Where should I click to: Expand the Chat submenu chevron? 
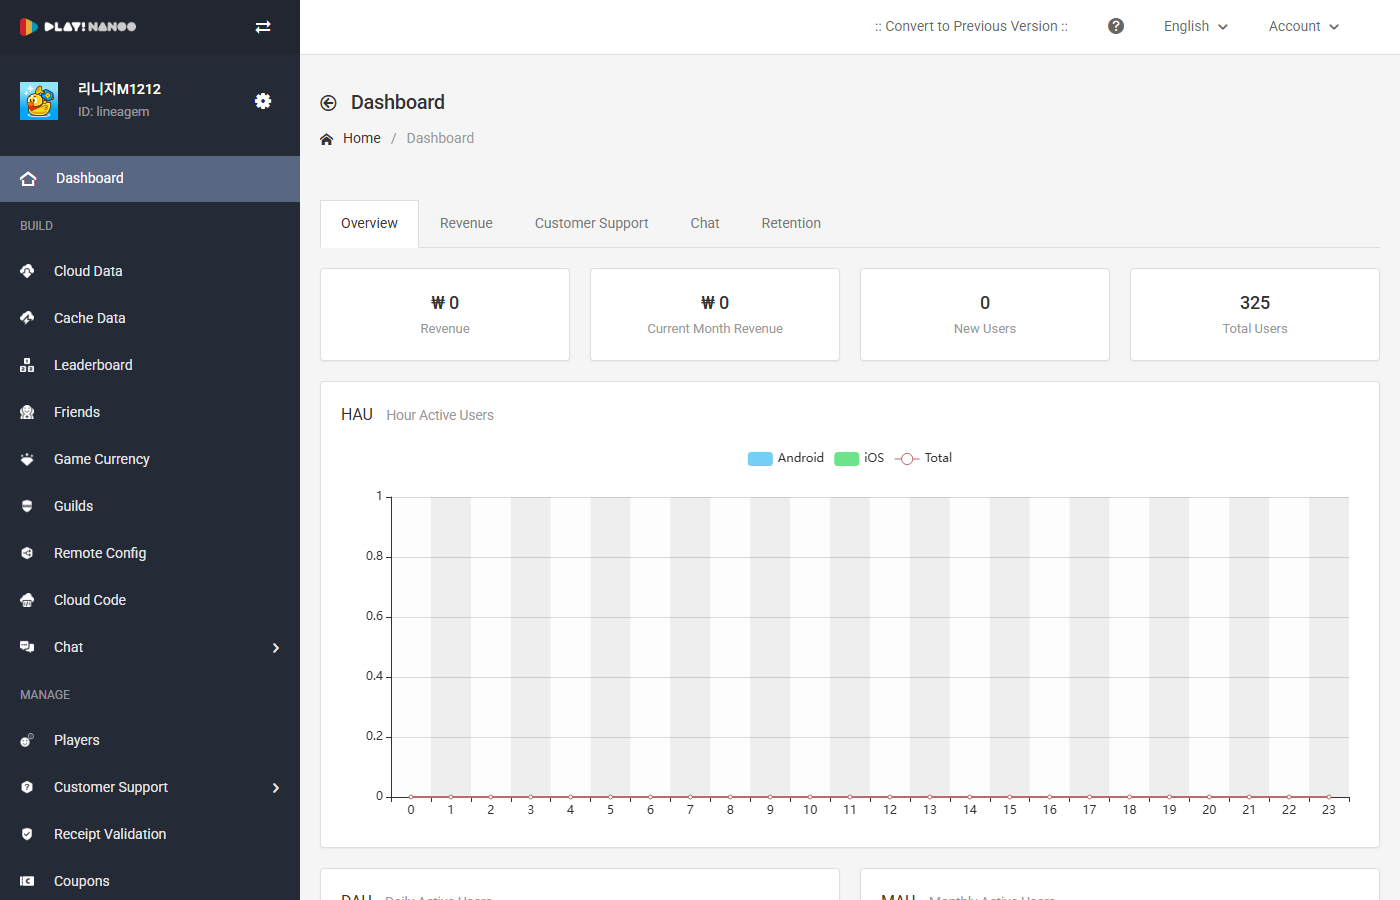(276, 648)
